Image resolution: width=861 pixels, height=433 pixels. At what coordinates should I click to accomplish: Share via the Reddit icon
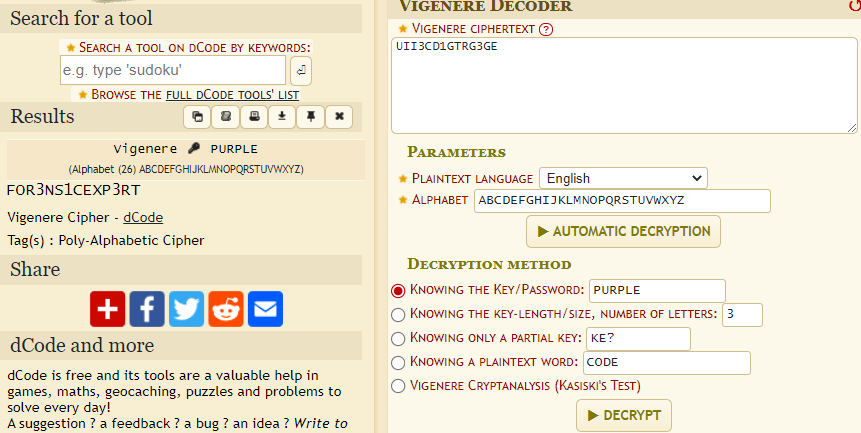[226, 308]
